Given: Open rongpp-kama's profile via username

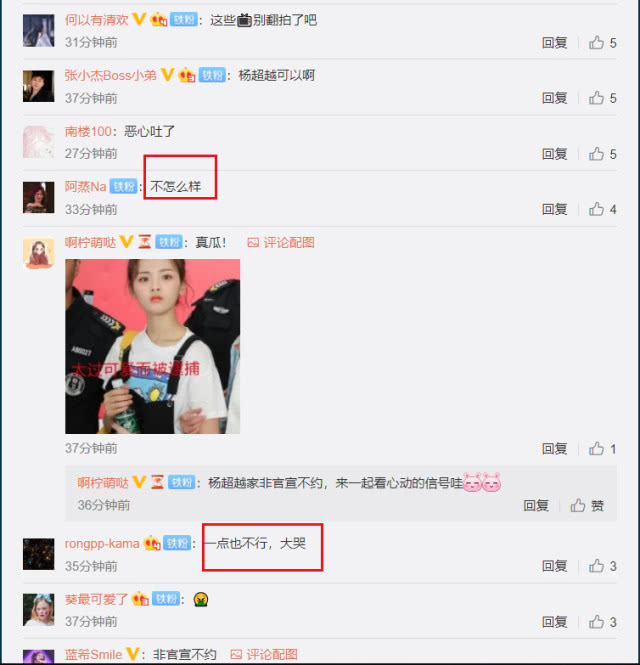Looking at the screenshot, I should (x=102, y=544).
